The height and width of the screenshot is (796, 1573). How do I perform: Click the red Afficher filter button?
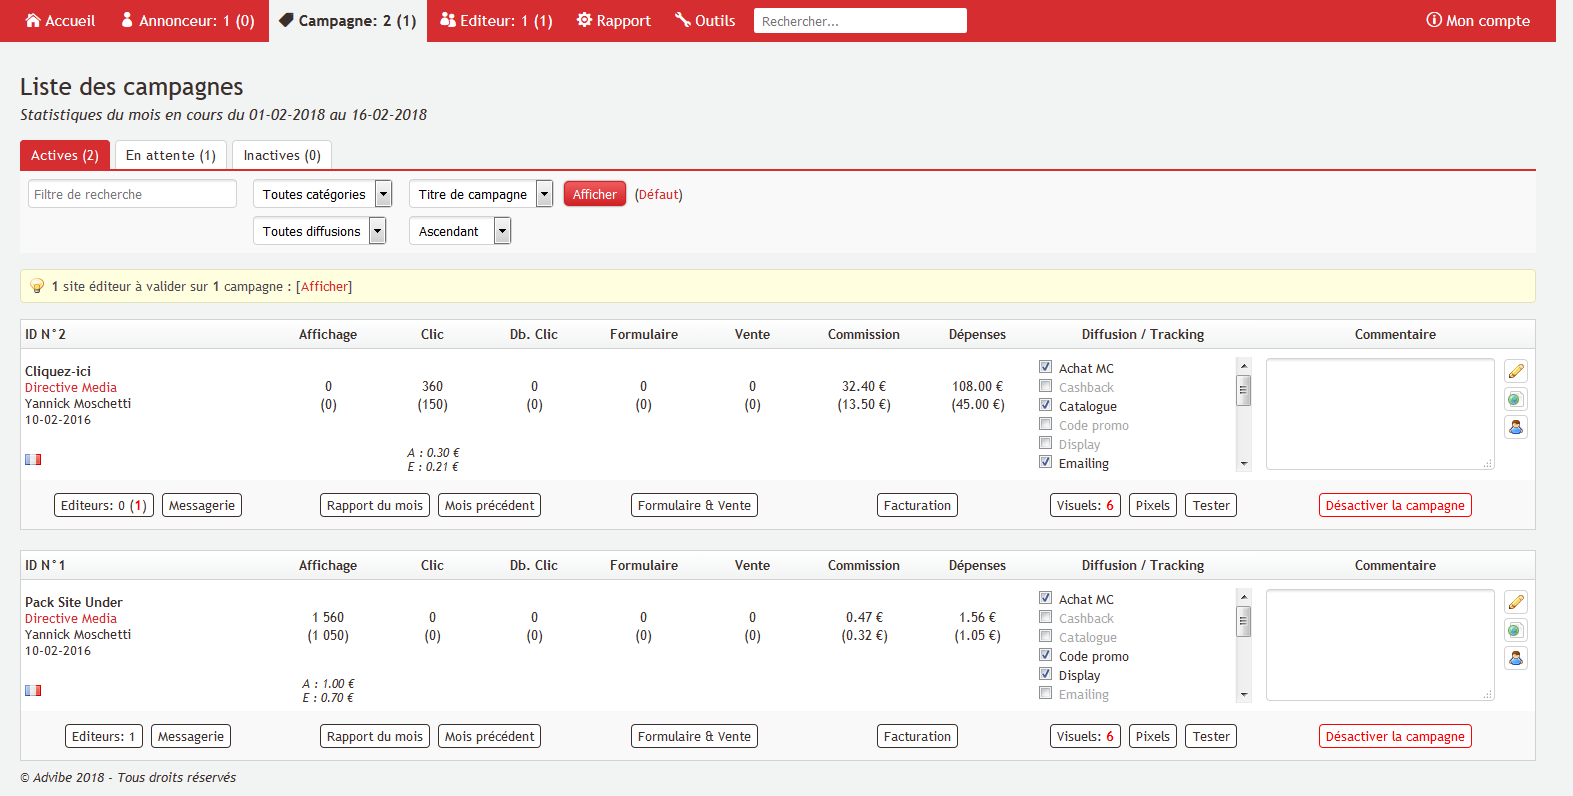coord(595,194)
